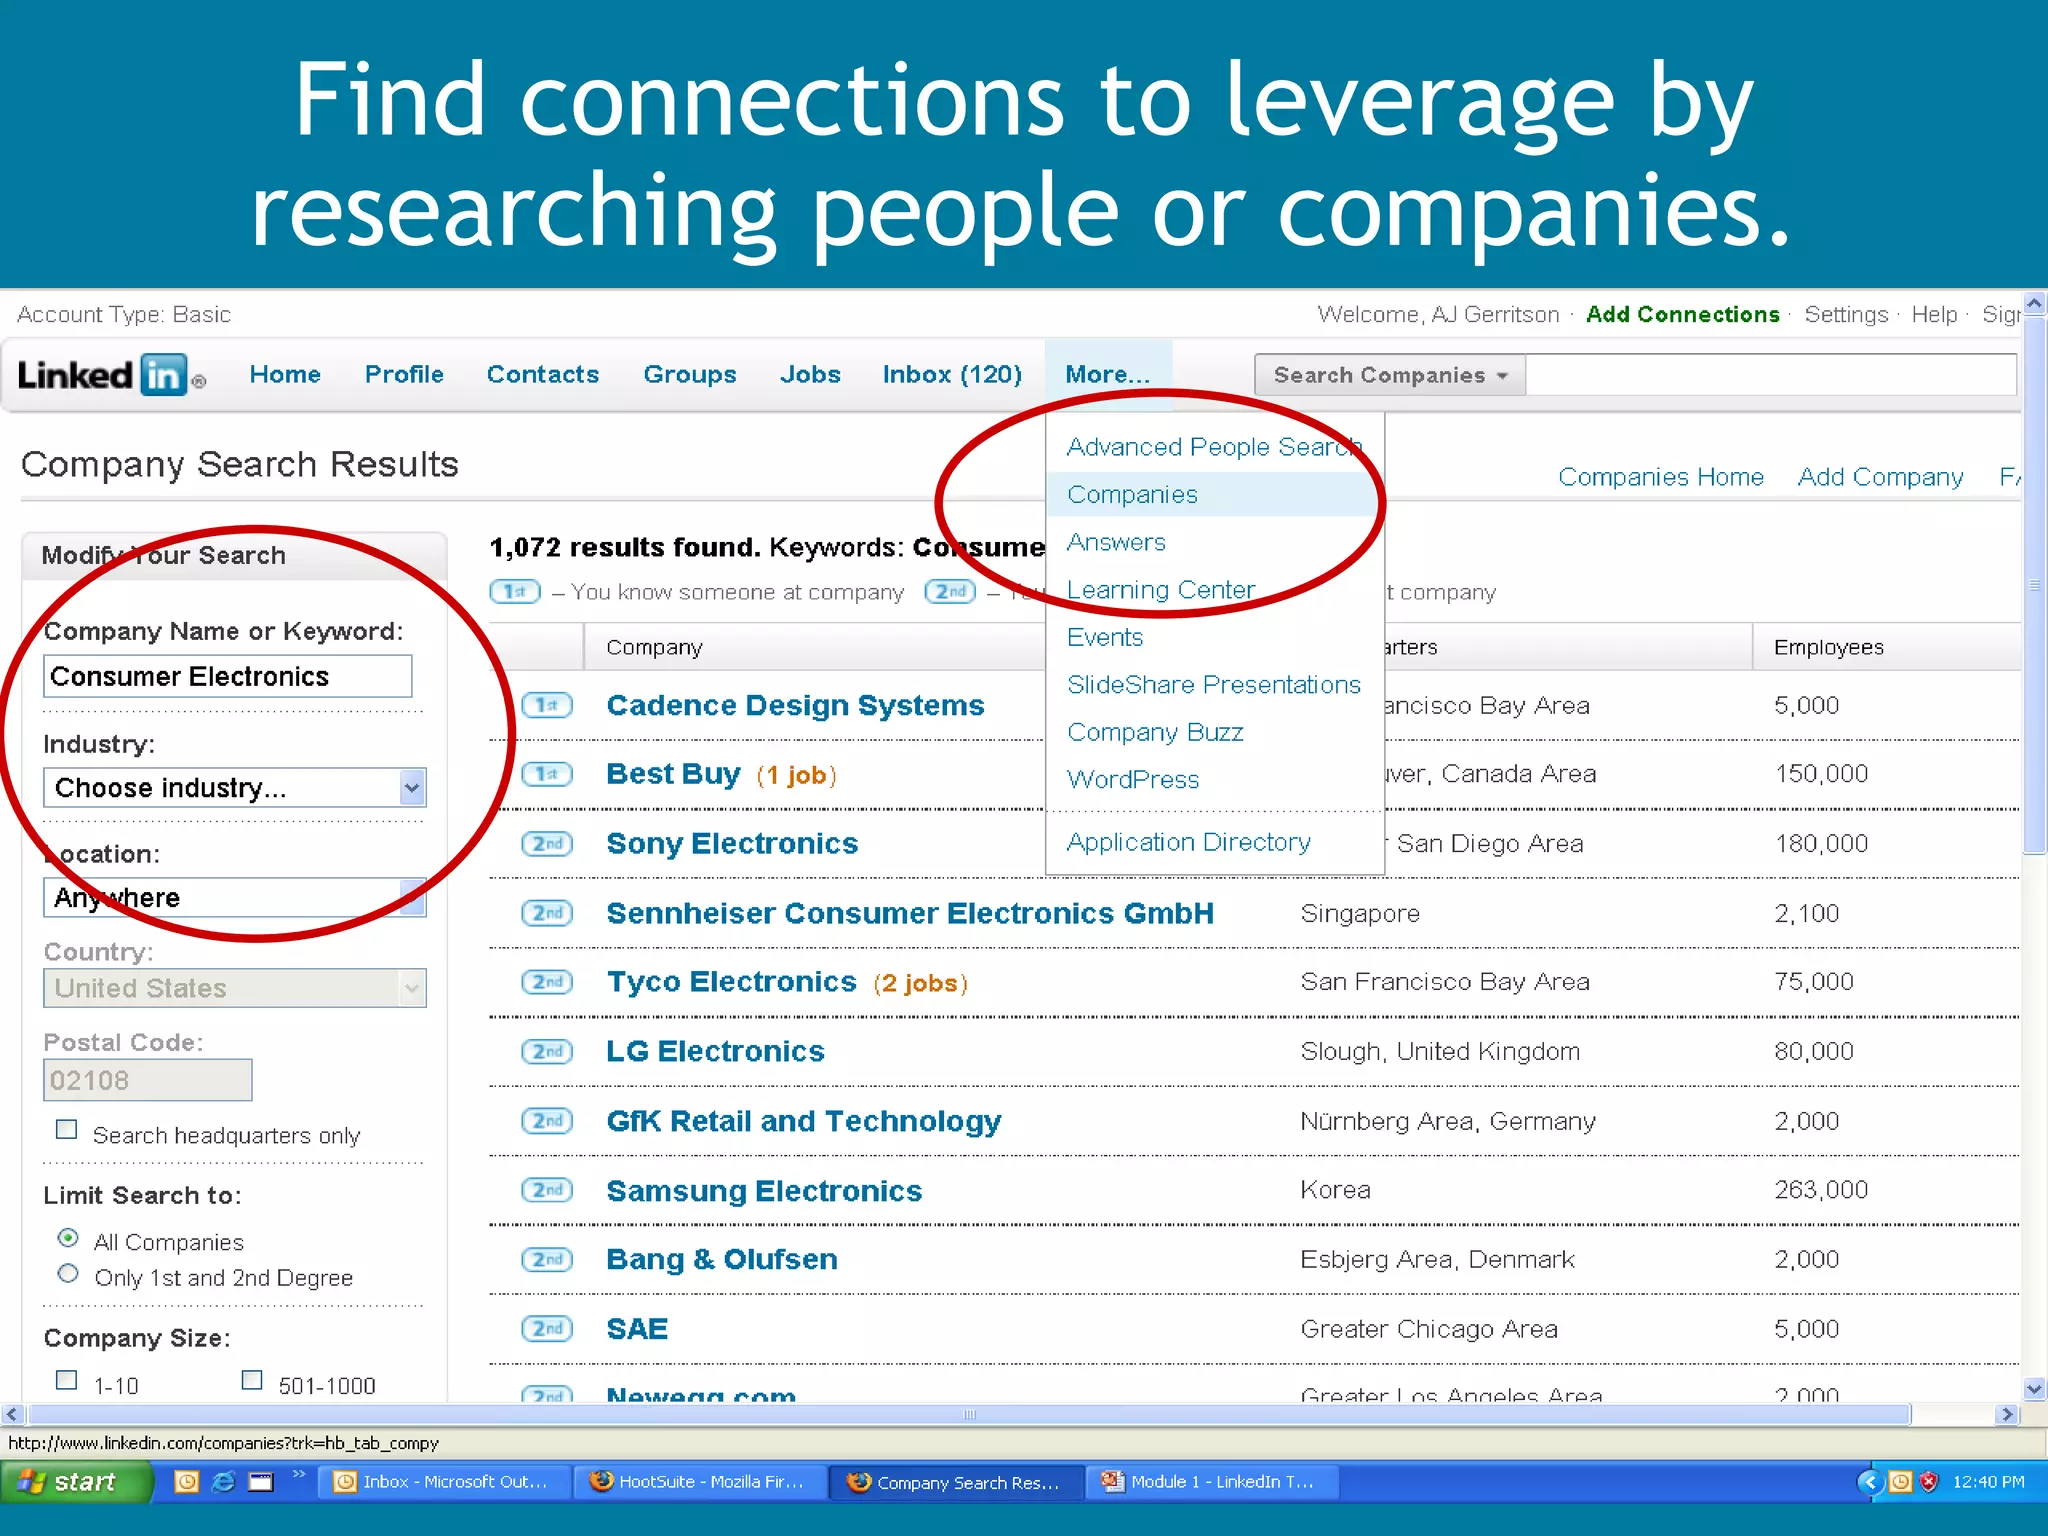Choose WordPress menu item

[1133, 779]
